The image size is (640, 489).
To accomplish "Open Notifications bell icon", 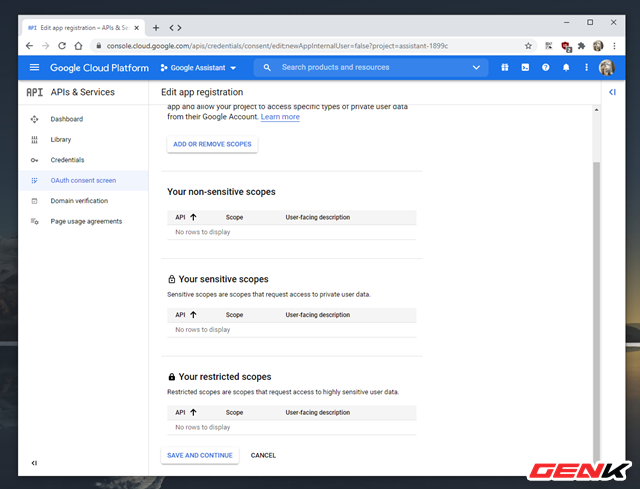I will pyautogui.click(x=566, y=67).
